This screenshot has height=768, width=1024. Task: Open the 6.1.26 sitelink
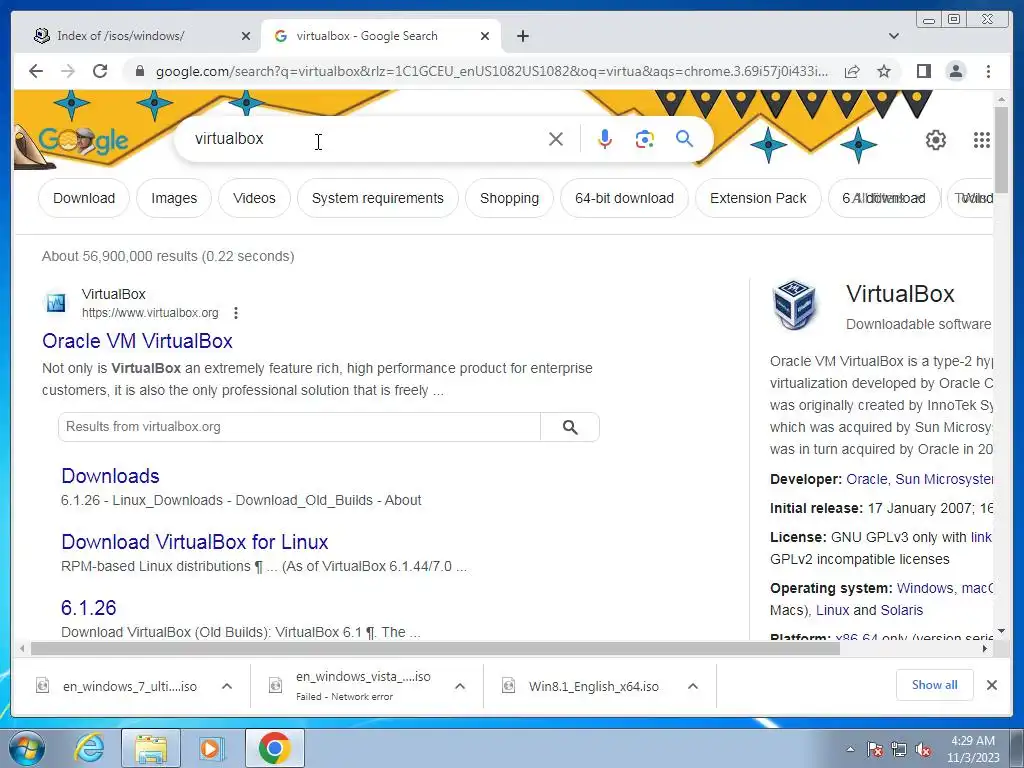click(89, 608)
